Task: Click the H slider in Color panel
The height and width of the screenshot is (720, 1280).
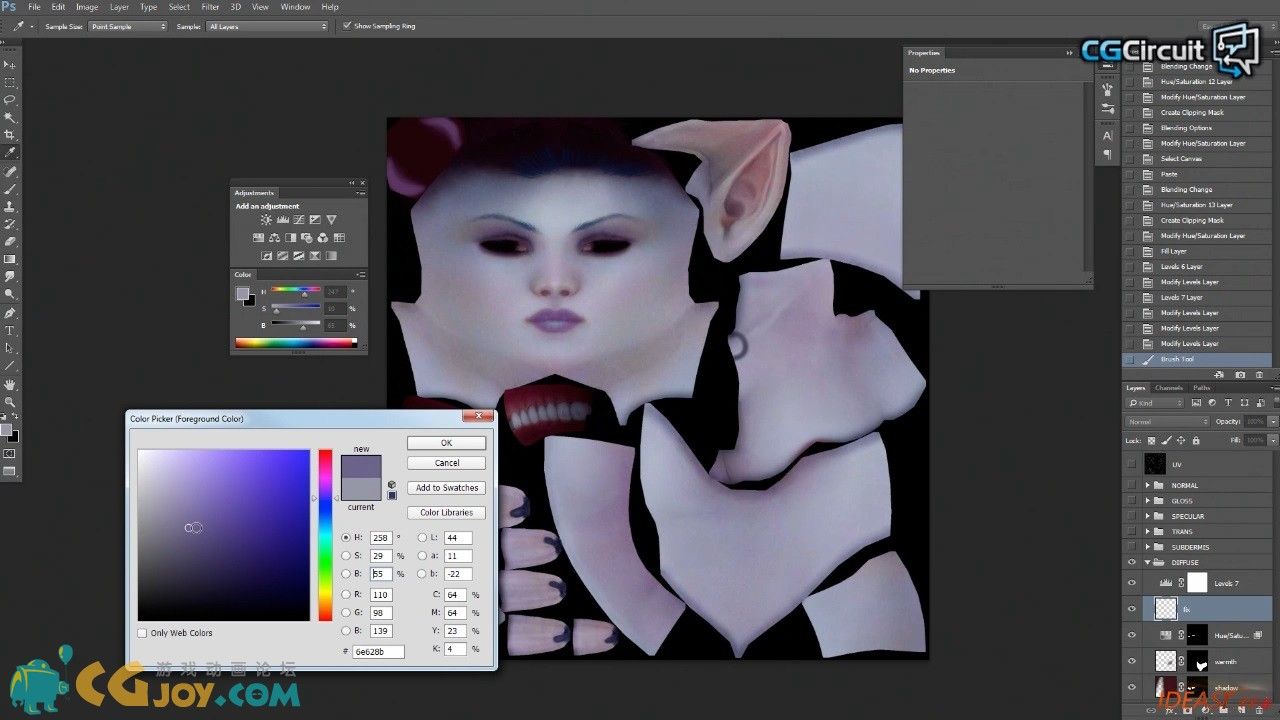Action: coord(295,291)
